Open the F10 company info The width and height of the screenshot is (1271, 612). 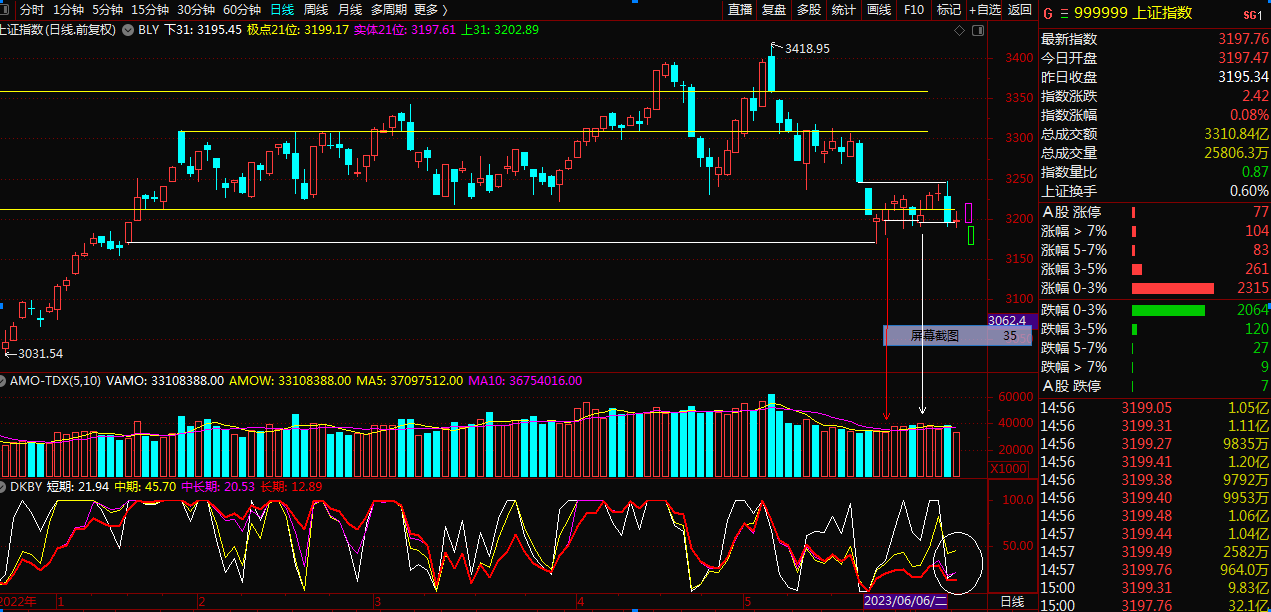[914, 9]
